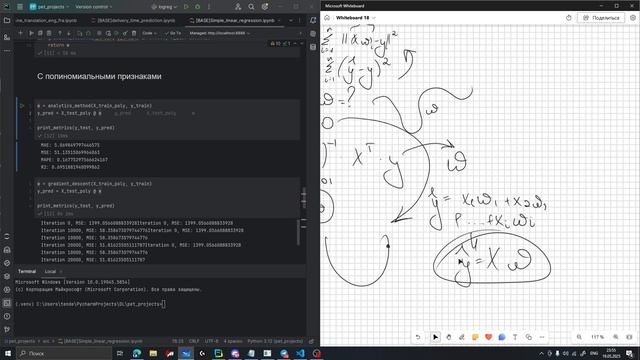Open the Managed Jupyter server dropdown

(219, 33)
